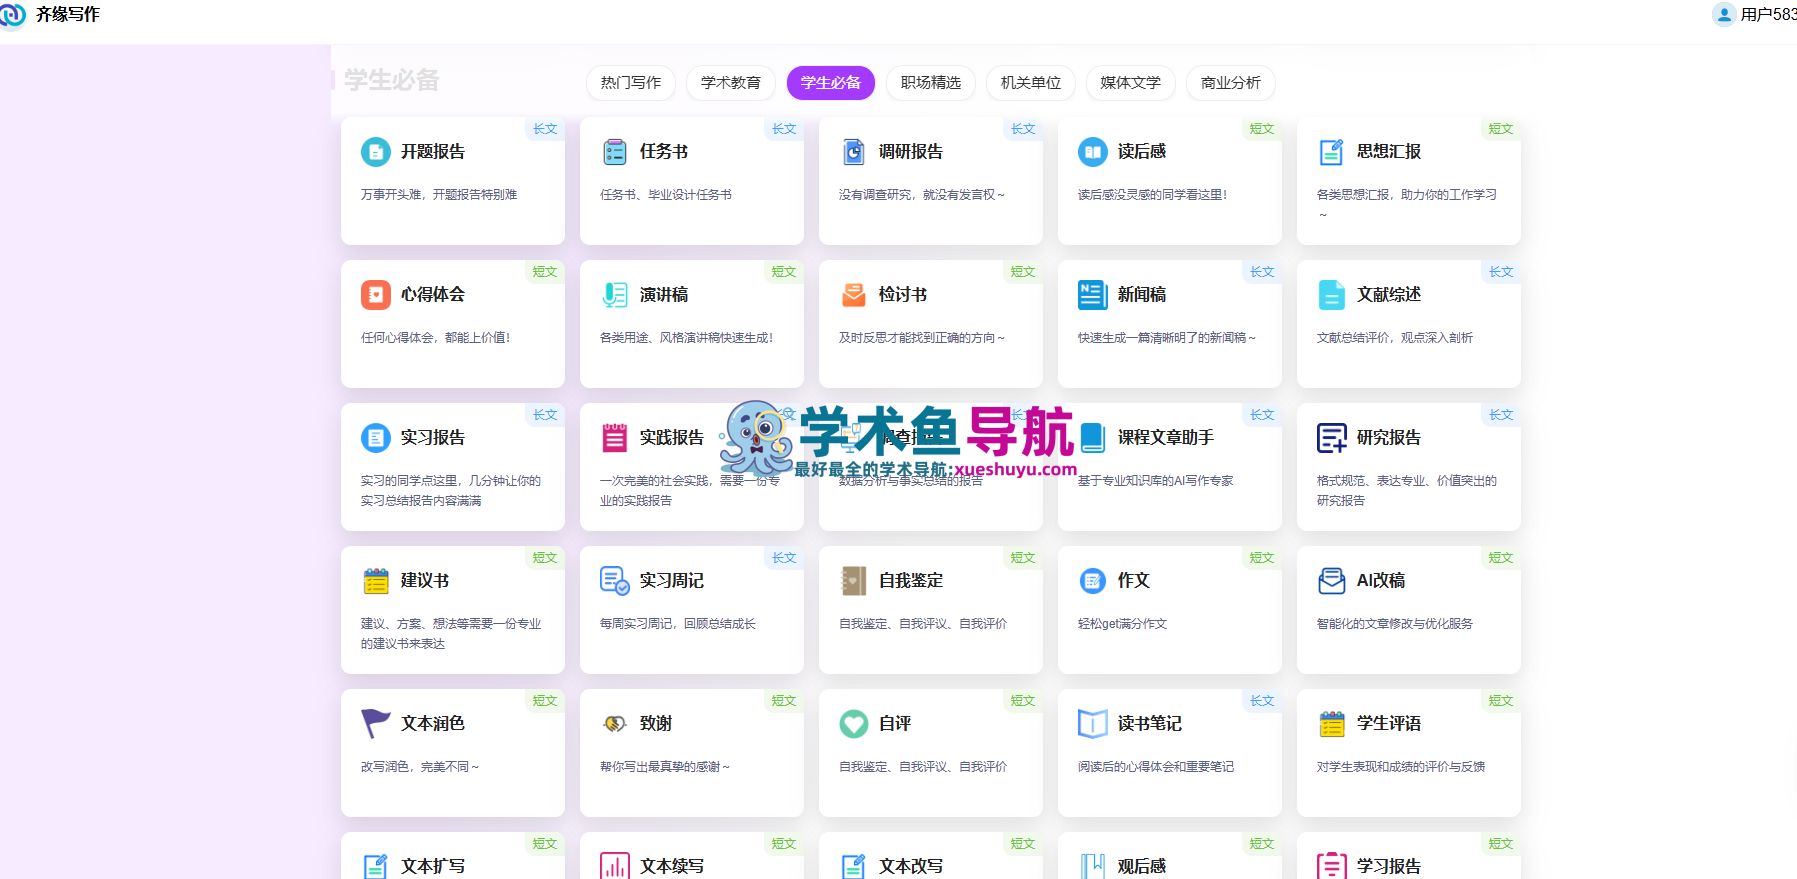Screen dimensions: 1797x879
Task: Click text 各类用途、风格演讲稿快速生成!
Action: click(686, 338)
